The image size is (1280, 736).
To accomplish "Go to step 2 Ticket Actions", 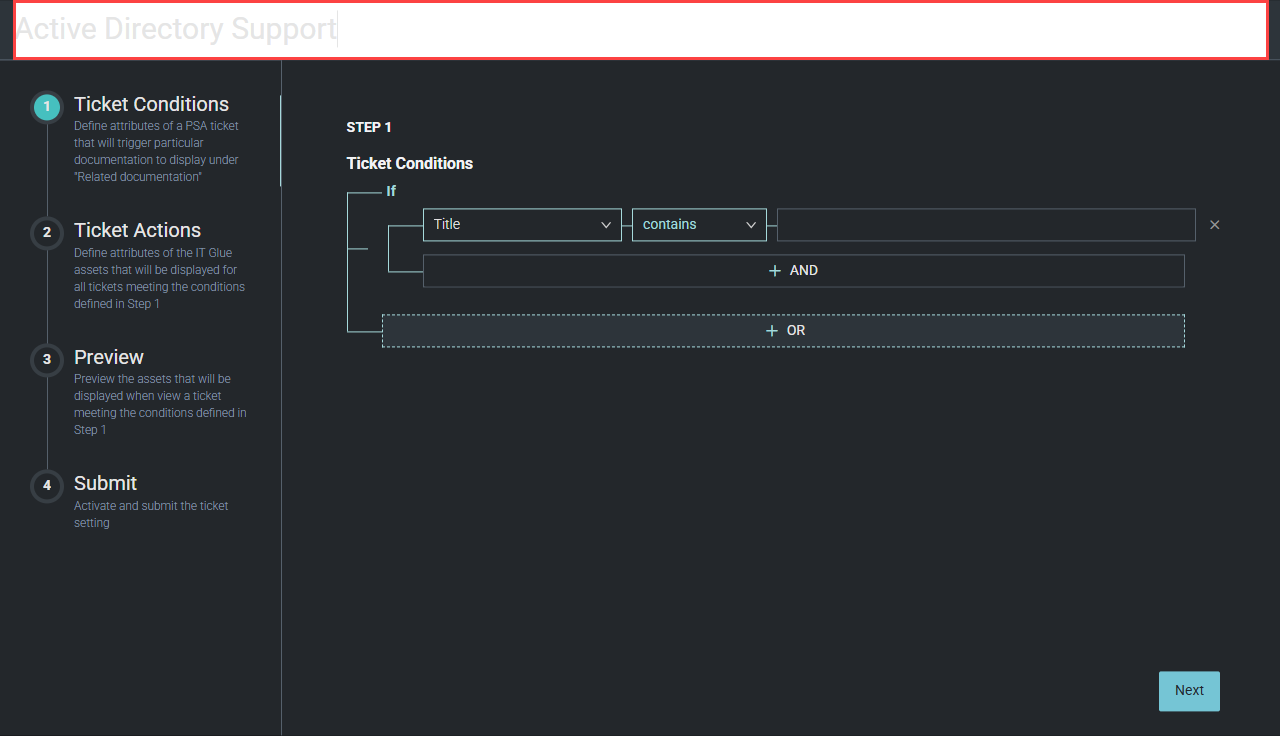I will point(137,230).
